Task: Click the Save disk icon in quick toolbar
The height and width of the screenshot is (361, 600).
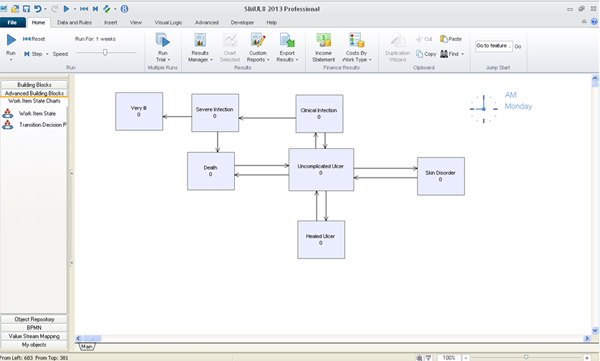Action: 26,8
